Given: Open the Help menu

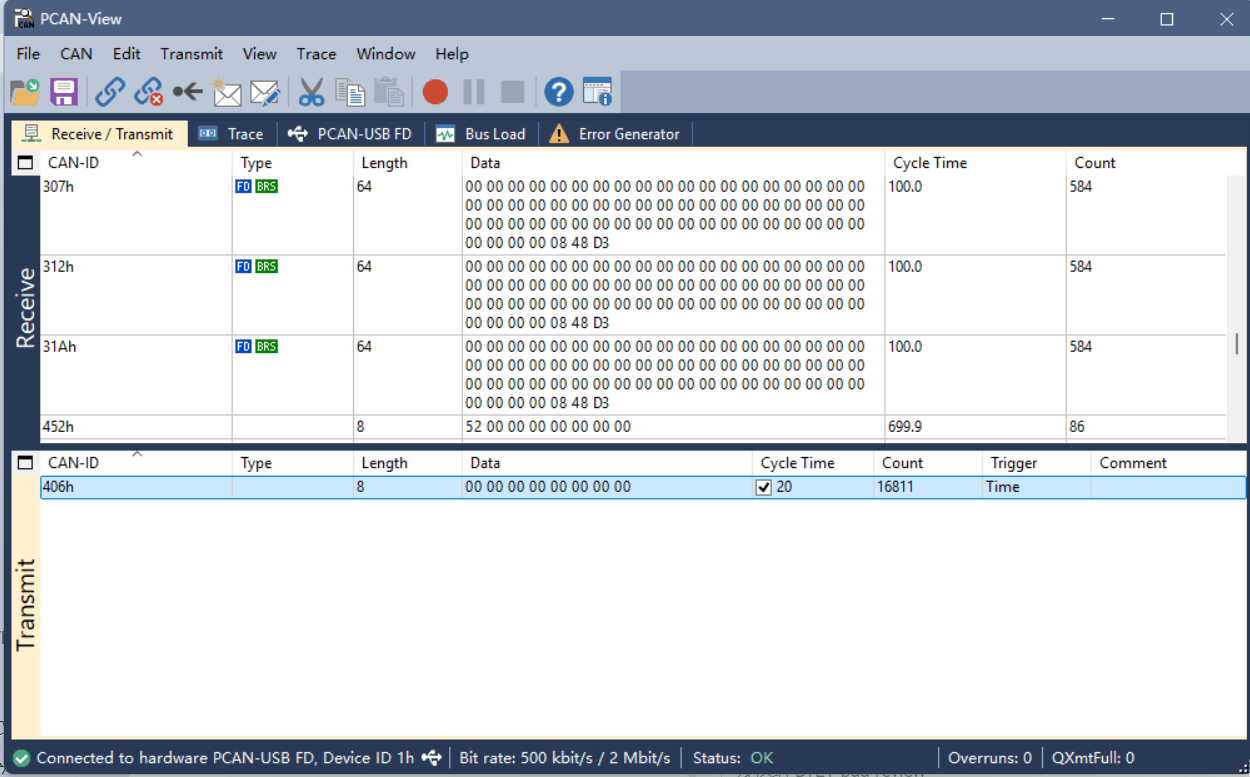Looking at the screenshot, I should 452,54.
